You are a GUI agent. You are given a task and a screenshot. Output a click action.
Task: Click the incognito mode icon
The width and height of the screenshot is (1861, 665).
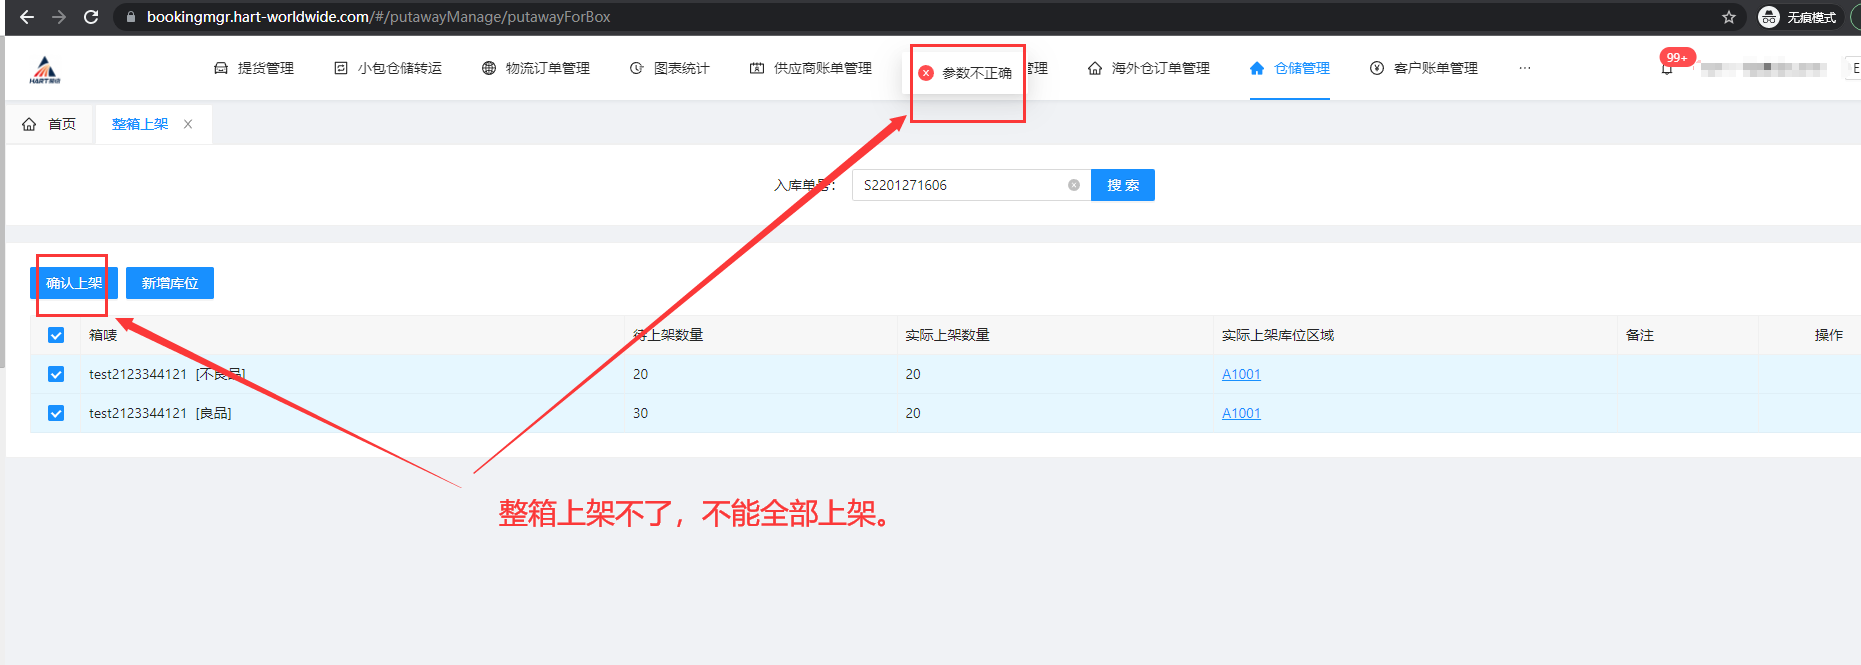pyautogui.click(x=1769, y=17)
